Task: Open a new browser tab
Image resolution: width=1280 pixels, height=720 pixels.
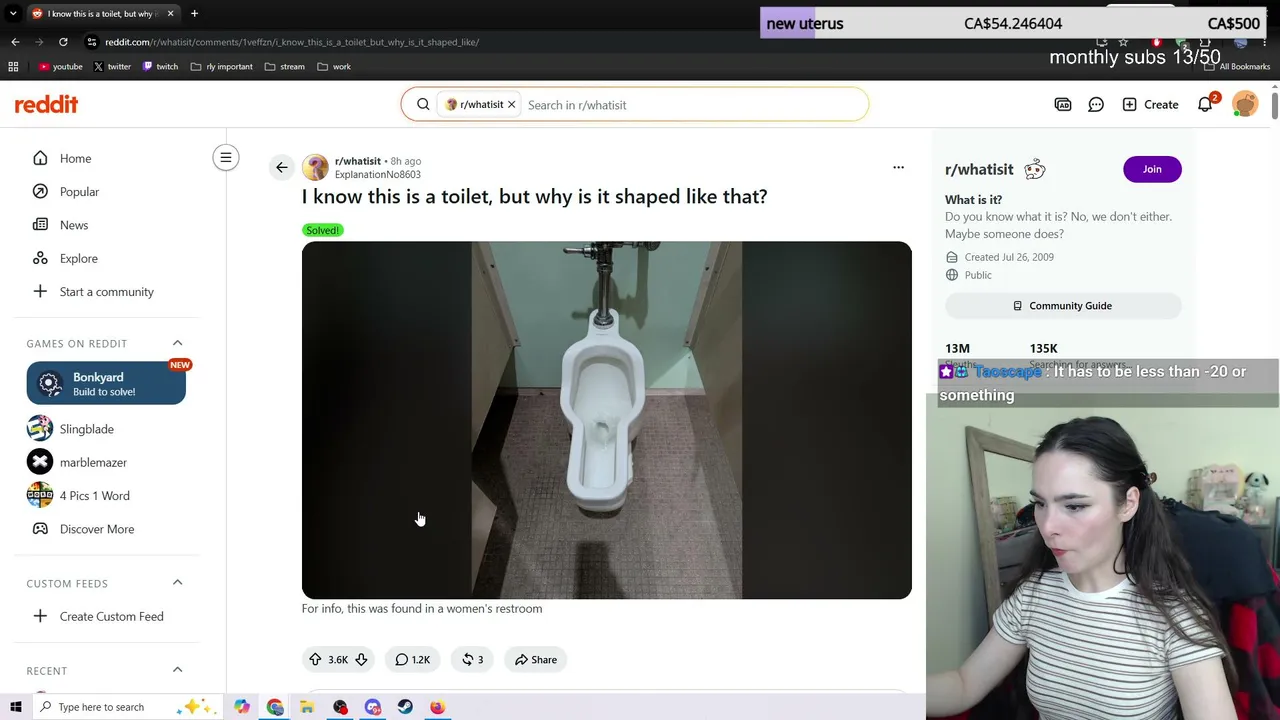Action: [x=194, y=13]
